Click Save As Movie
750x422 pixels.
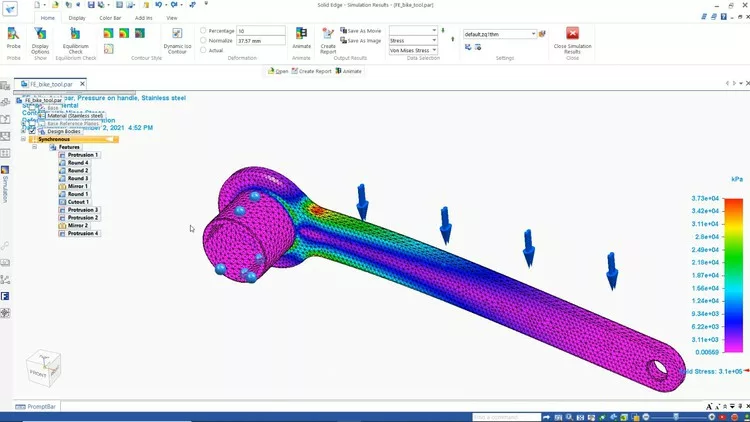361,31
